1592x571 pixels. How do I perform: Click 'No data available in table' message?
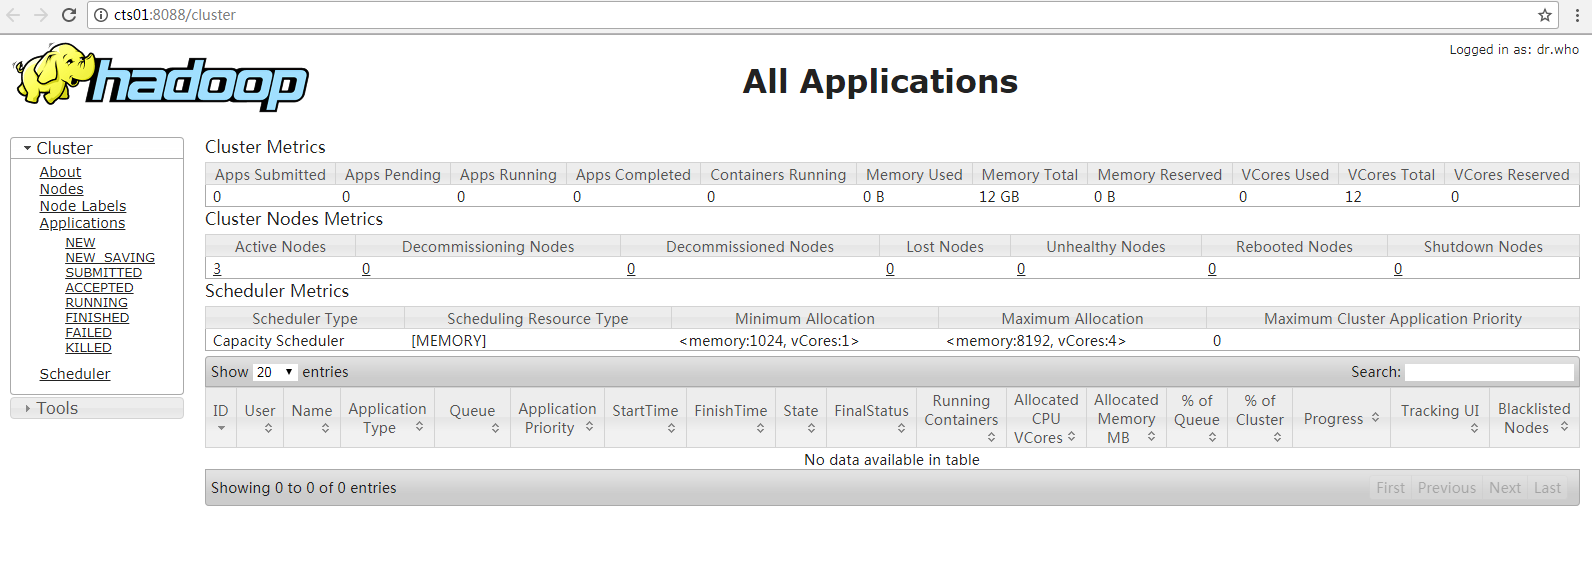click(x=892, y=460)
